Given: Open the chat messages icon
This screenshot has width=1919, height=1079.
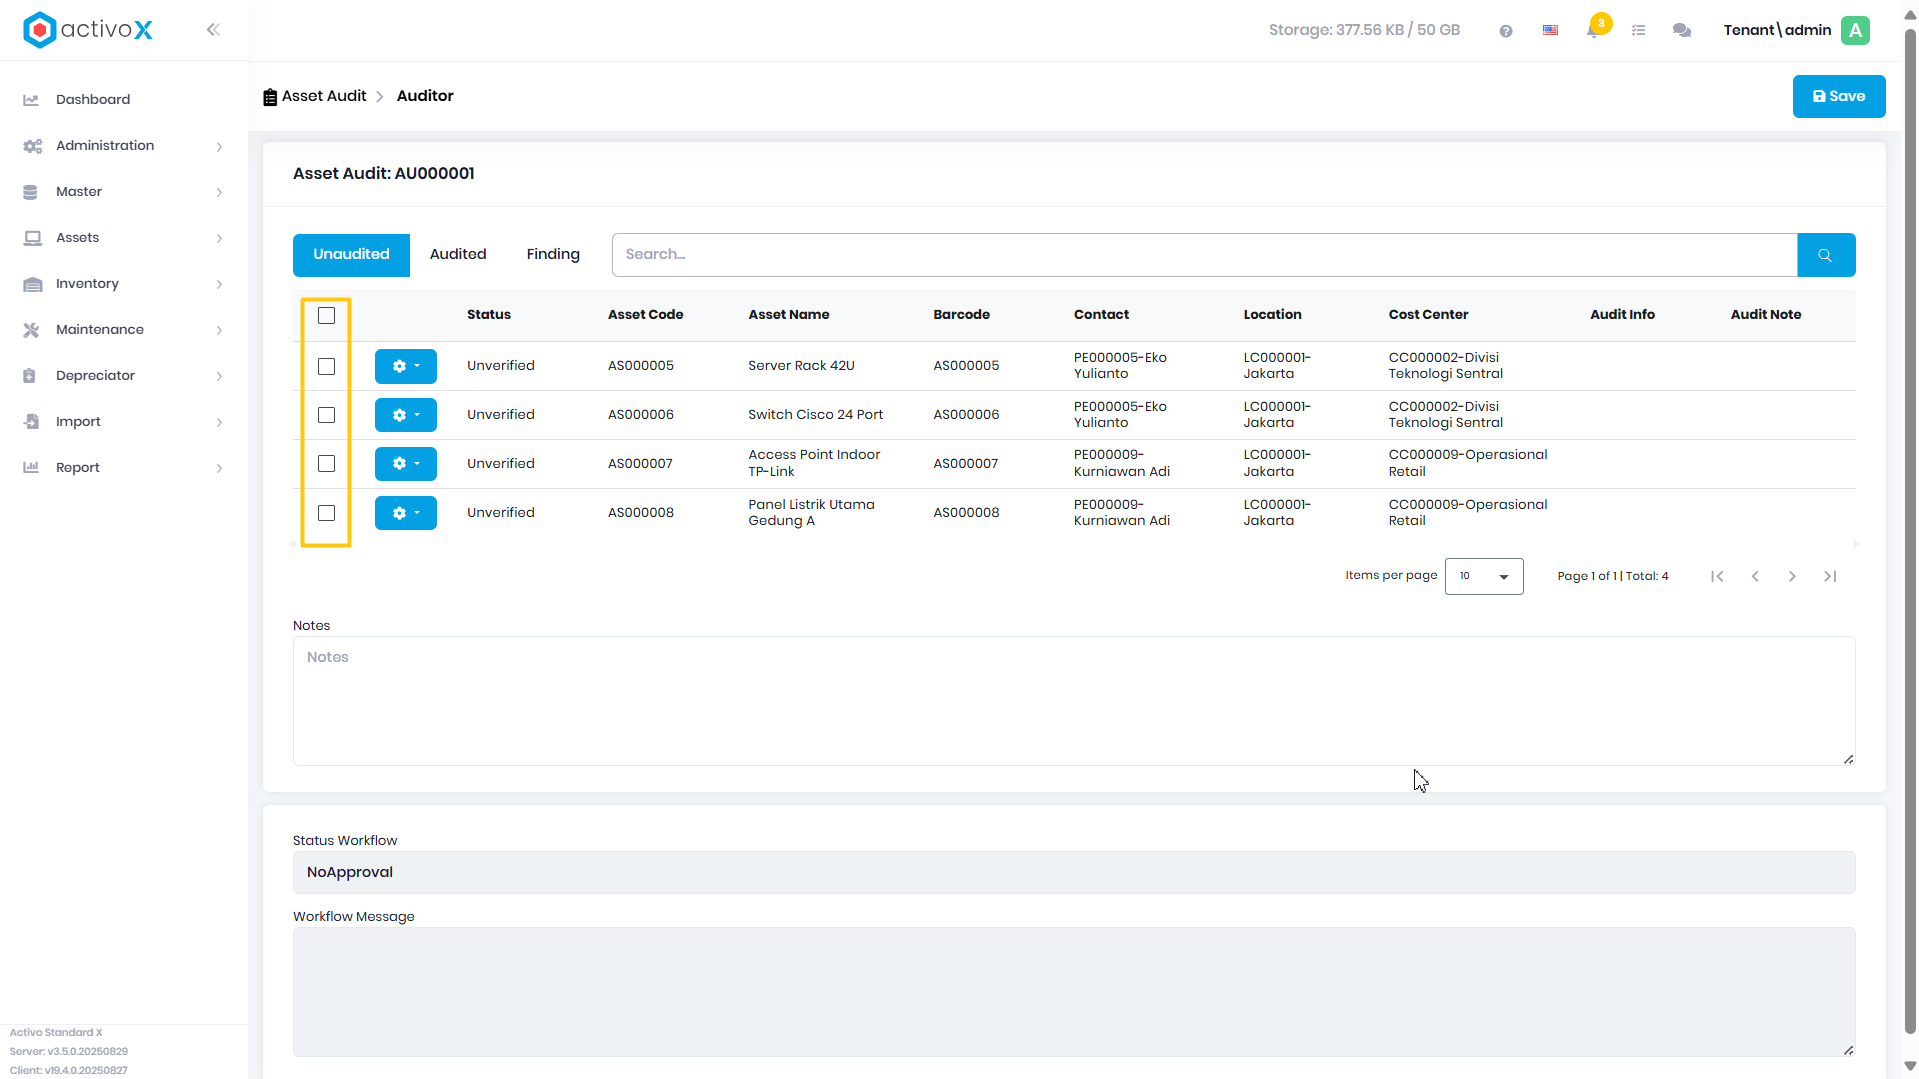Looking at the screenshot, I should click(1682, 31).
